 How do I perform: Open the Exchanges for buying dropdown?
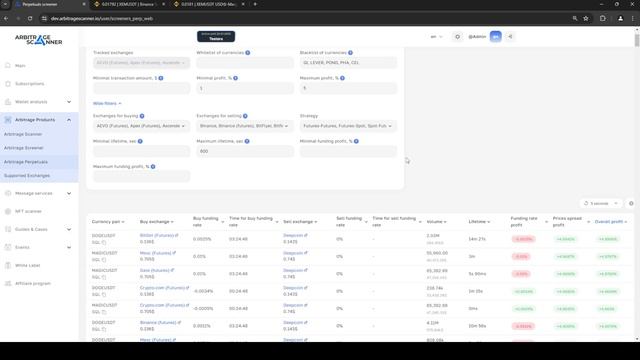[141, 126]
